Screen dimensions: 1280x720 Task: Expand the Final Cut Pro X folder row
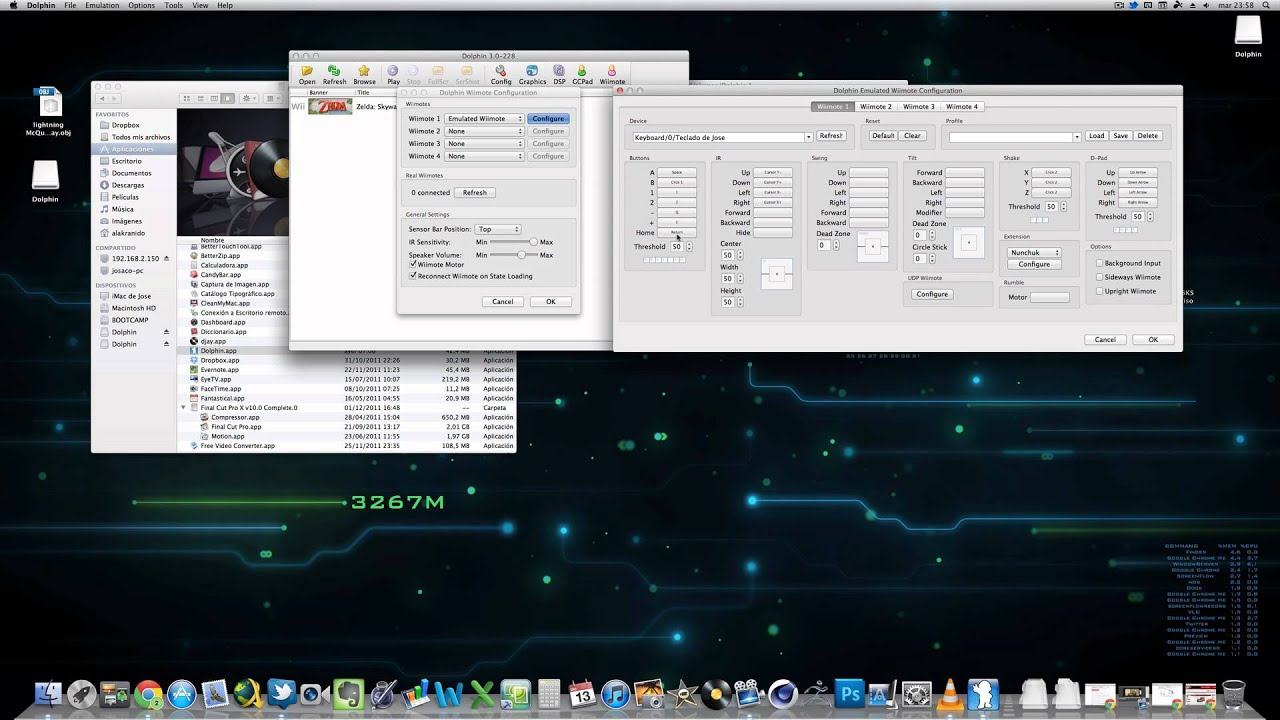pos(183,408)
